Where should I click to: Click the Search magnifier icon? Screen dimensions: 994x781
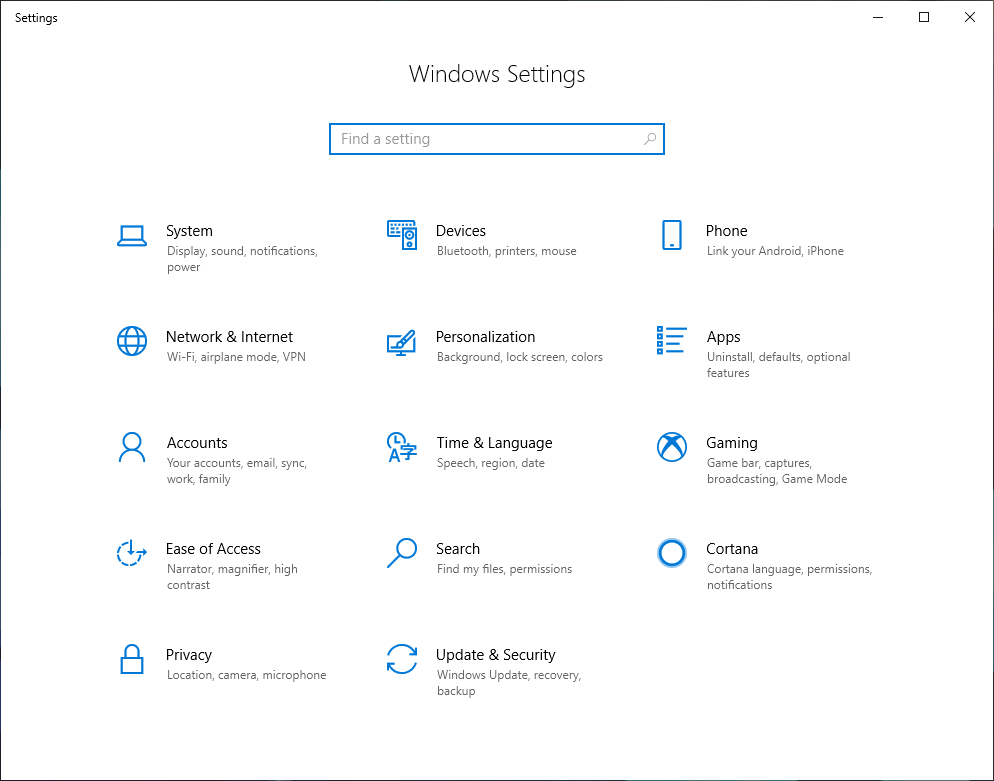click(x=402, y=553)
